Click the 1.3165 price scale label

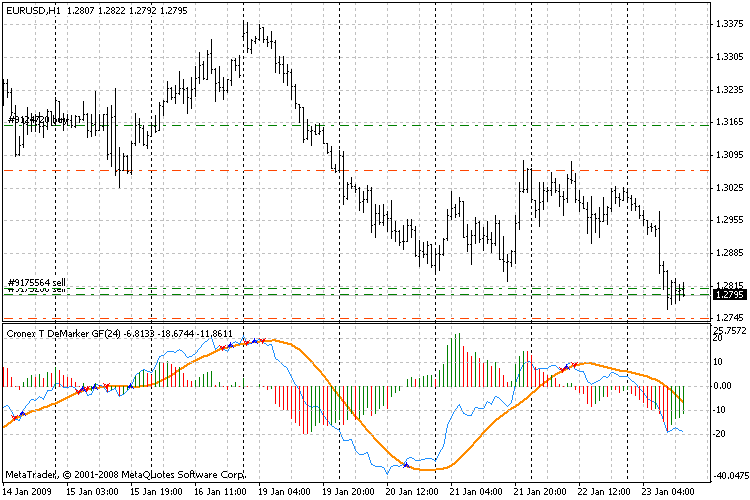(x=727, y=123)
